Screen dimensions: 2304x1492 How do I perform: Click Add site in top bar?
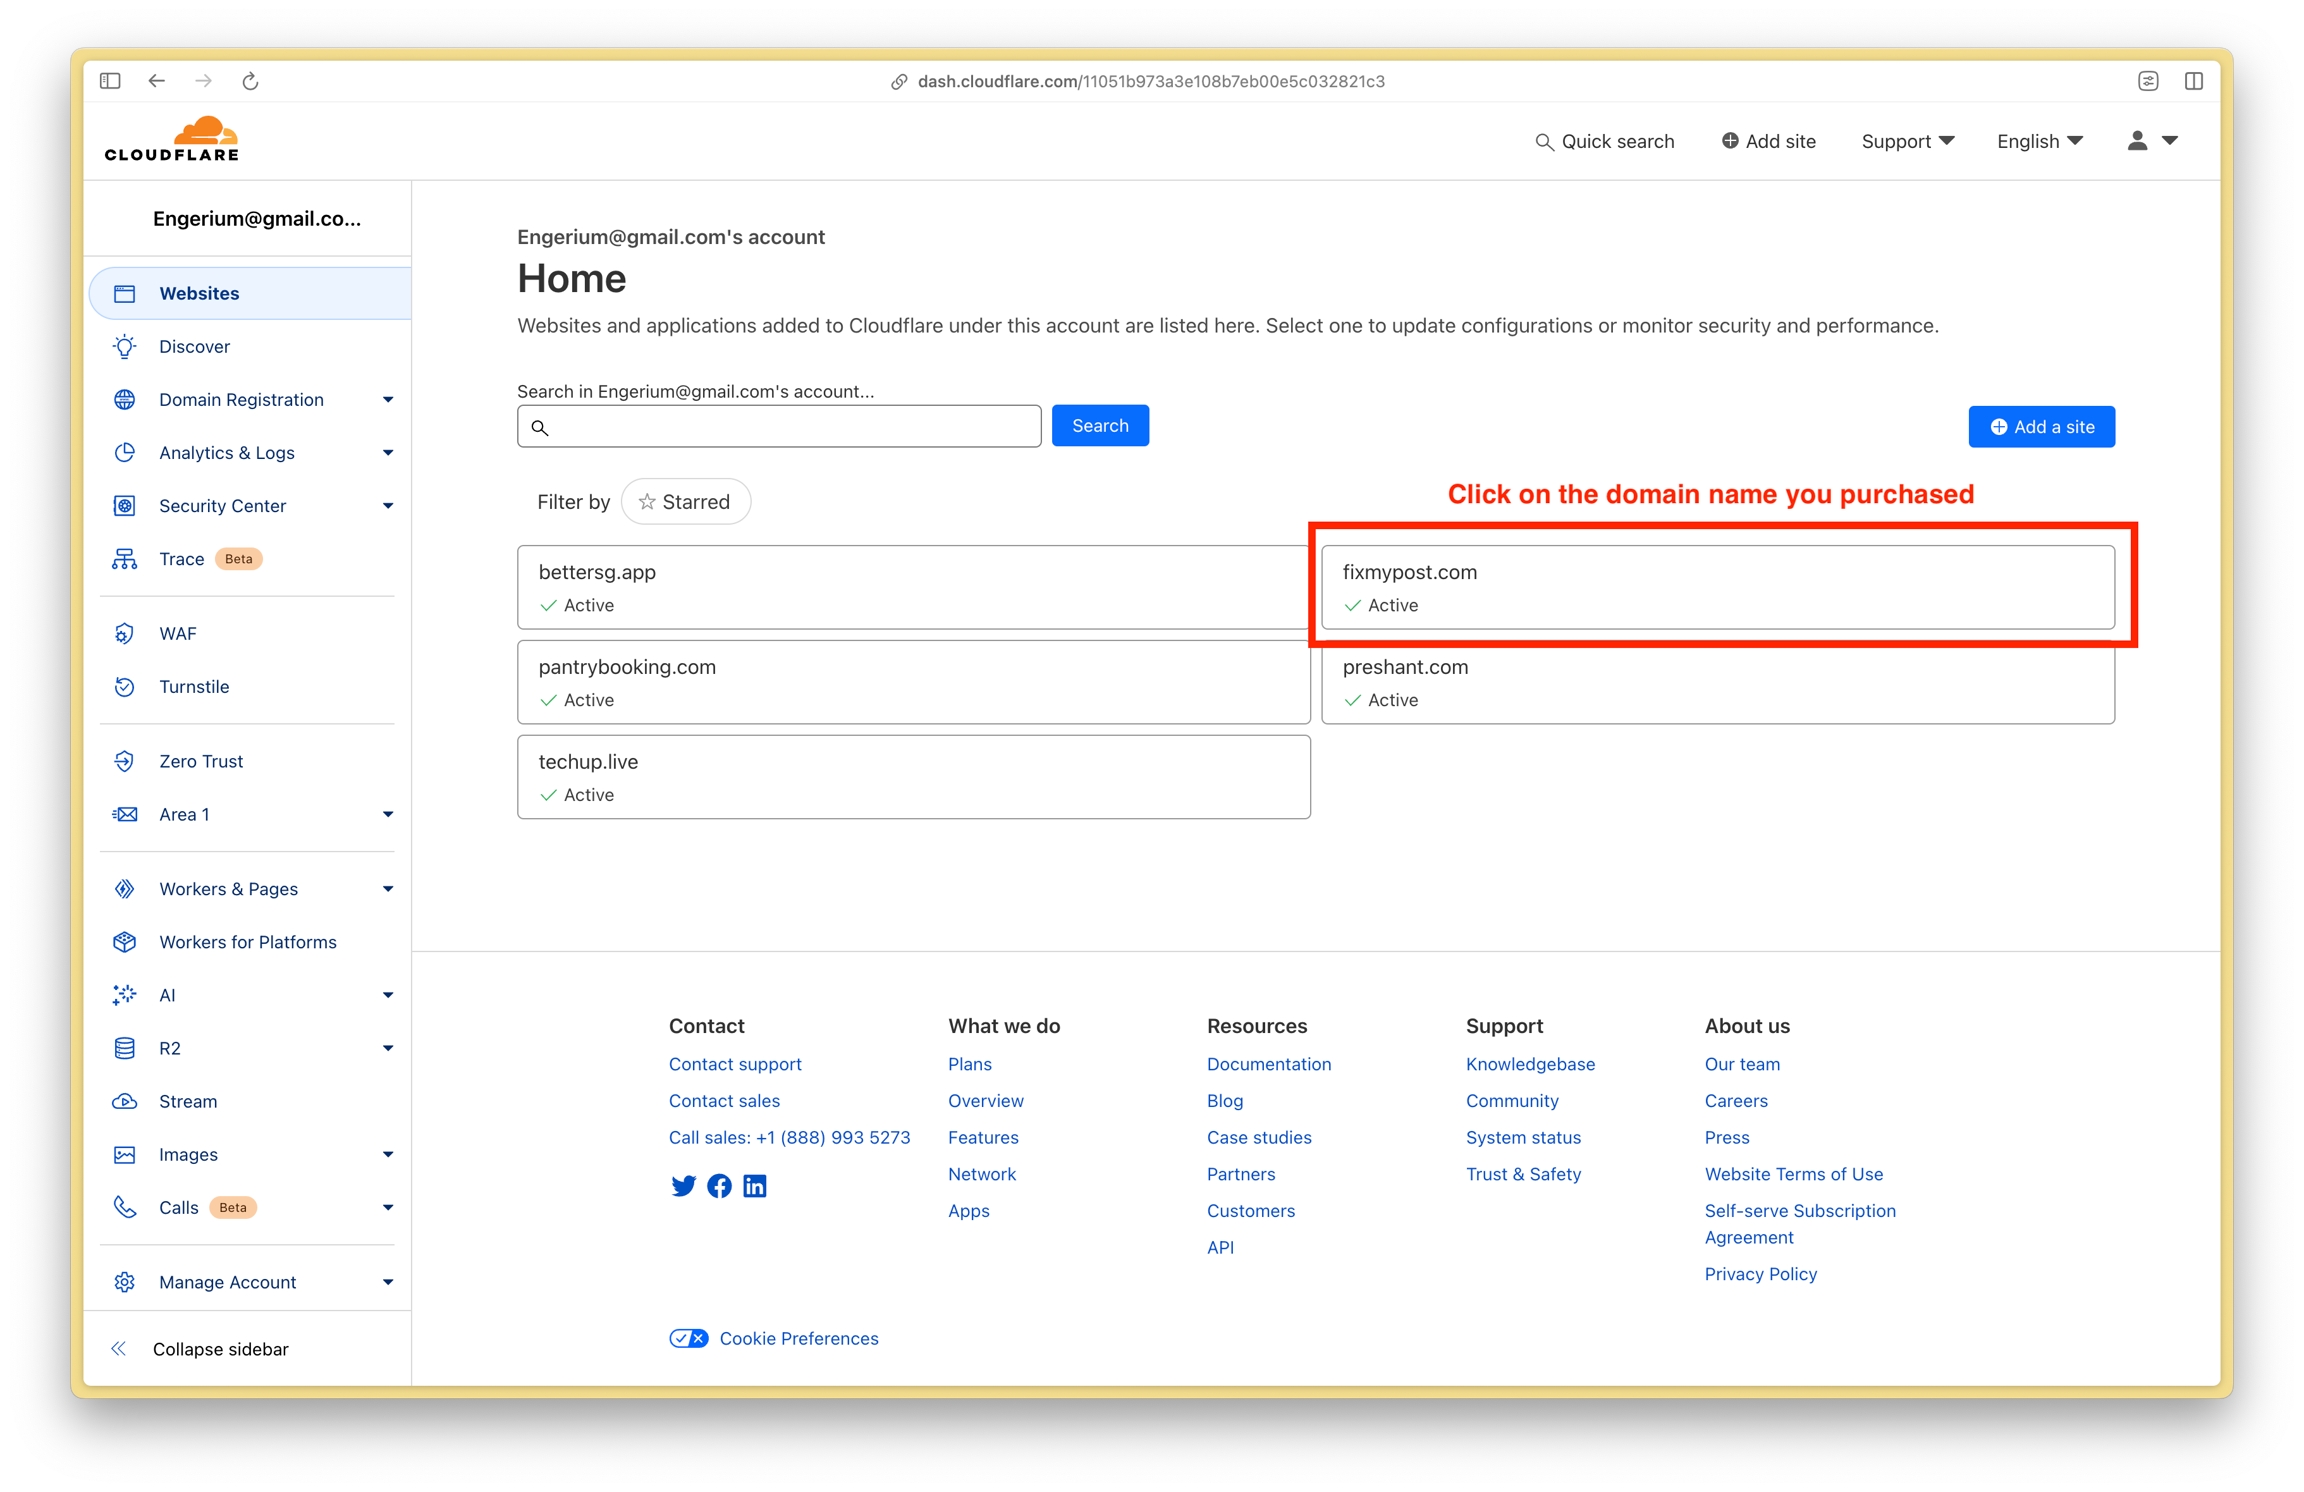[x=1768, y=141]
